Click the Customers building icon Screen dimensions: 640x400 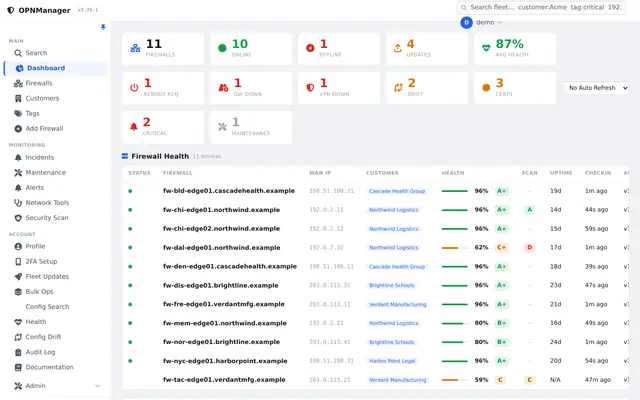pos(18,98)
